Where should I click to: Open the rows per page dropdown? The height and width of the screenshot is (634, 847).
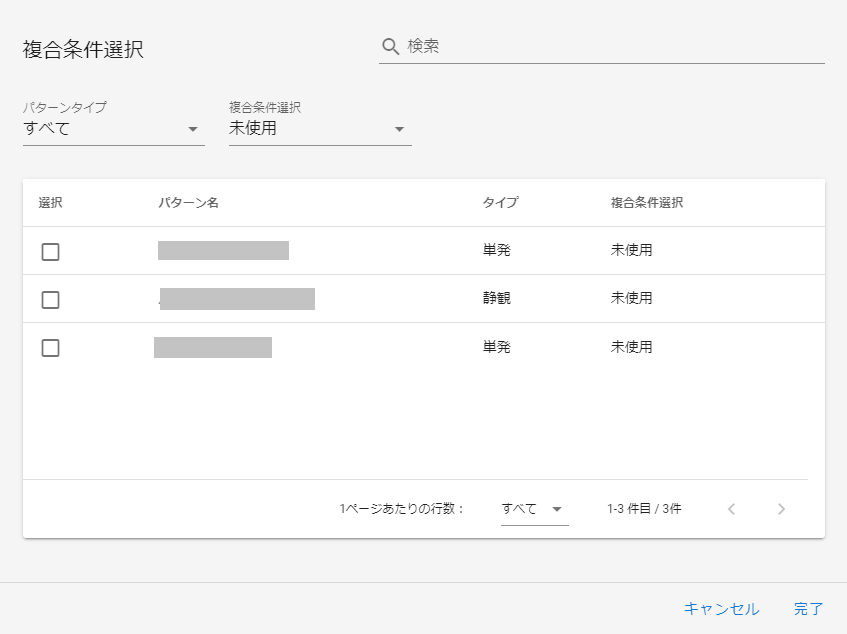pyautogui.click(x=534, y=509)
